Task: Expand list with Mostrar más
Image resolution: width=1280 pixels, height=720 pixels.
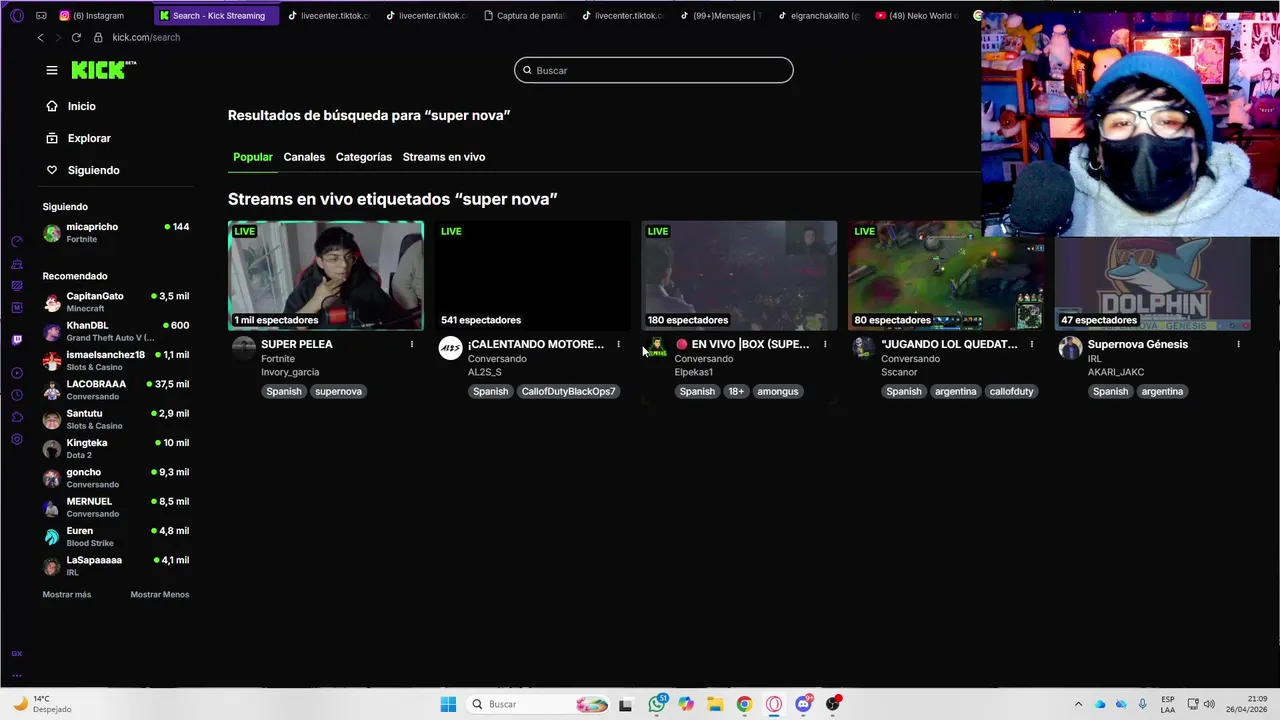Action: pos(67,595)
